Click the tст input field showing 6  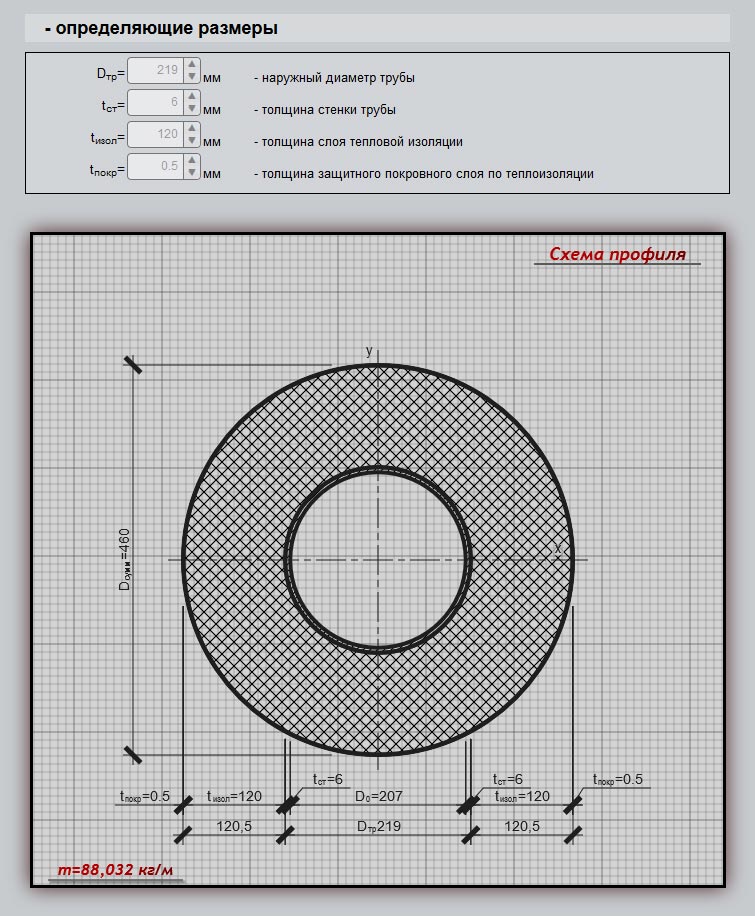click(156, 103)
